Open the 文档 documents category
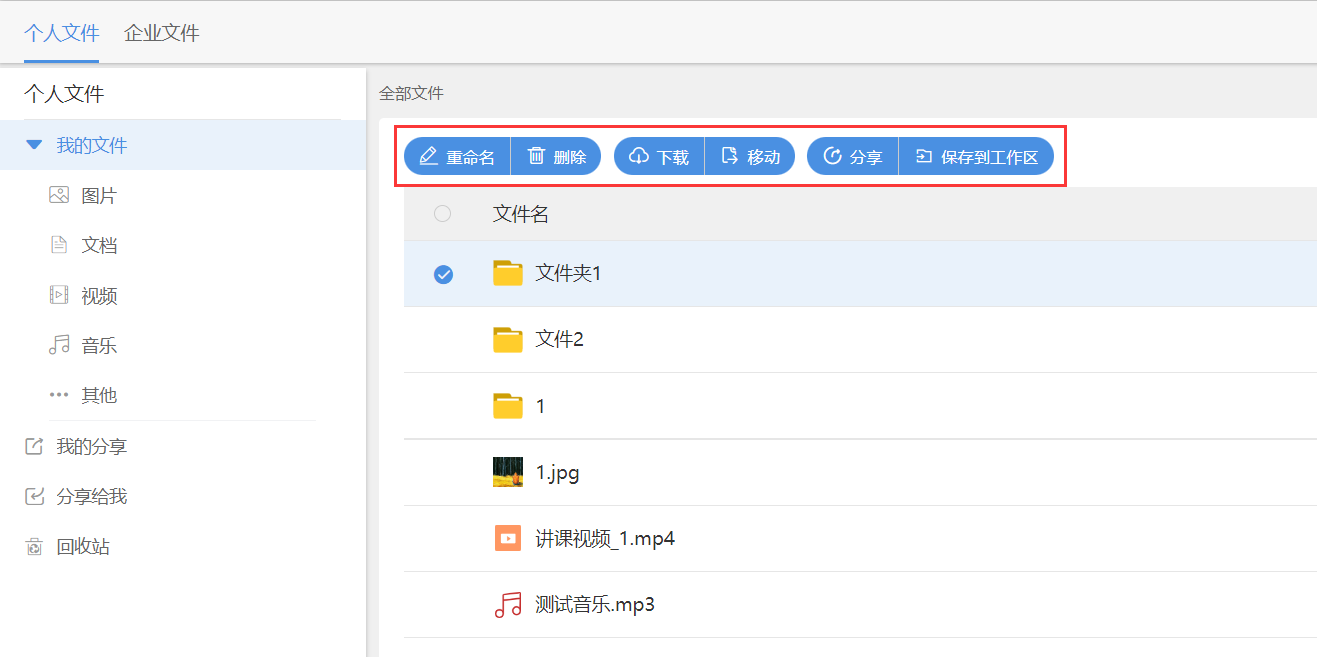This screenshot has height=657, width=1317. click(x=98, y=246)
